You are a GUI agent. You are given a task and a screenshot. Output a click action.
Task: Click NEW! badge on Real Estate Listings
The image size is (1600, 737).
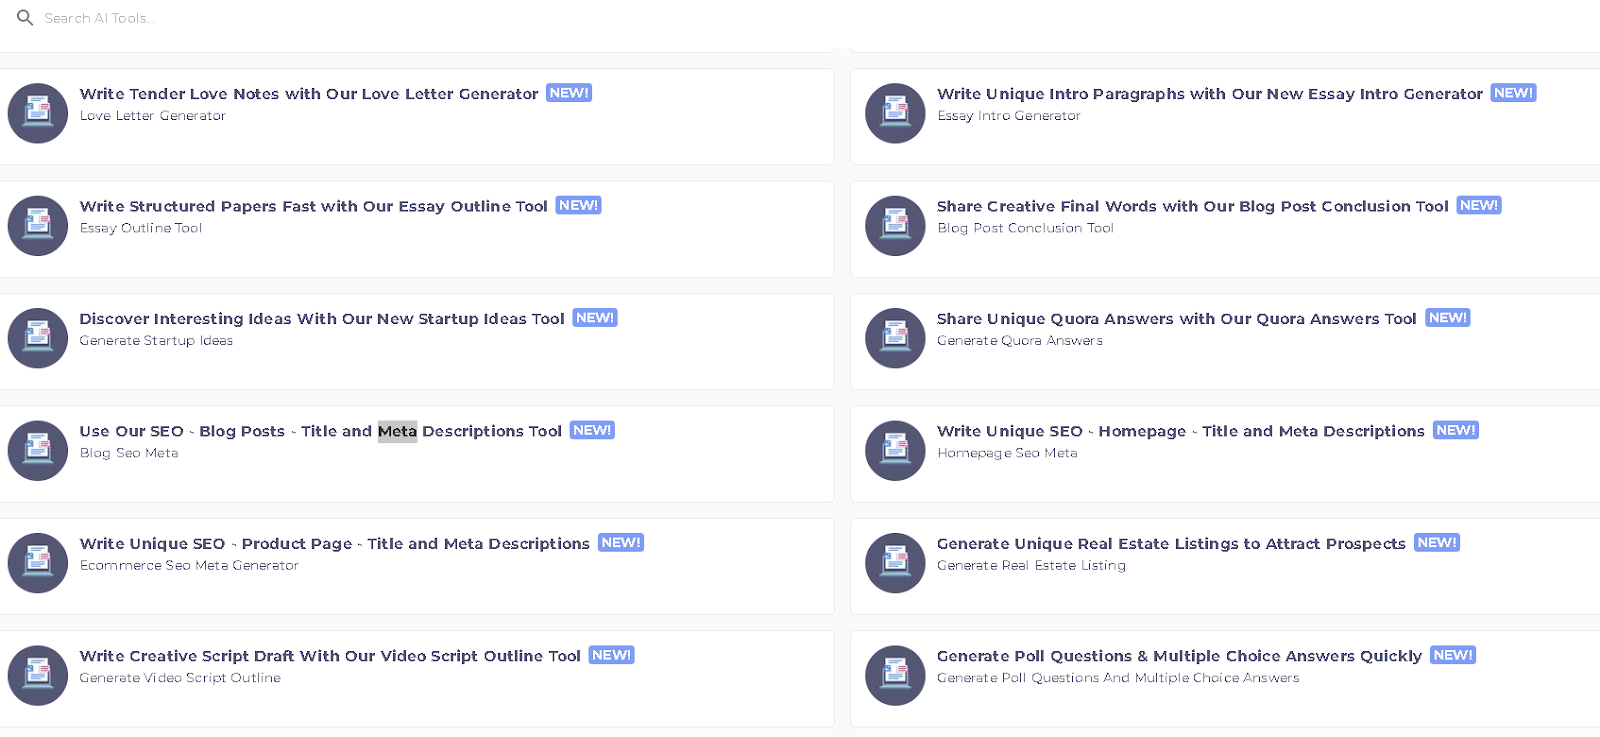tap(1437, 543)
